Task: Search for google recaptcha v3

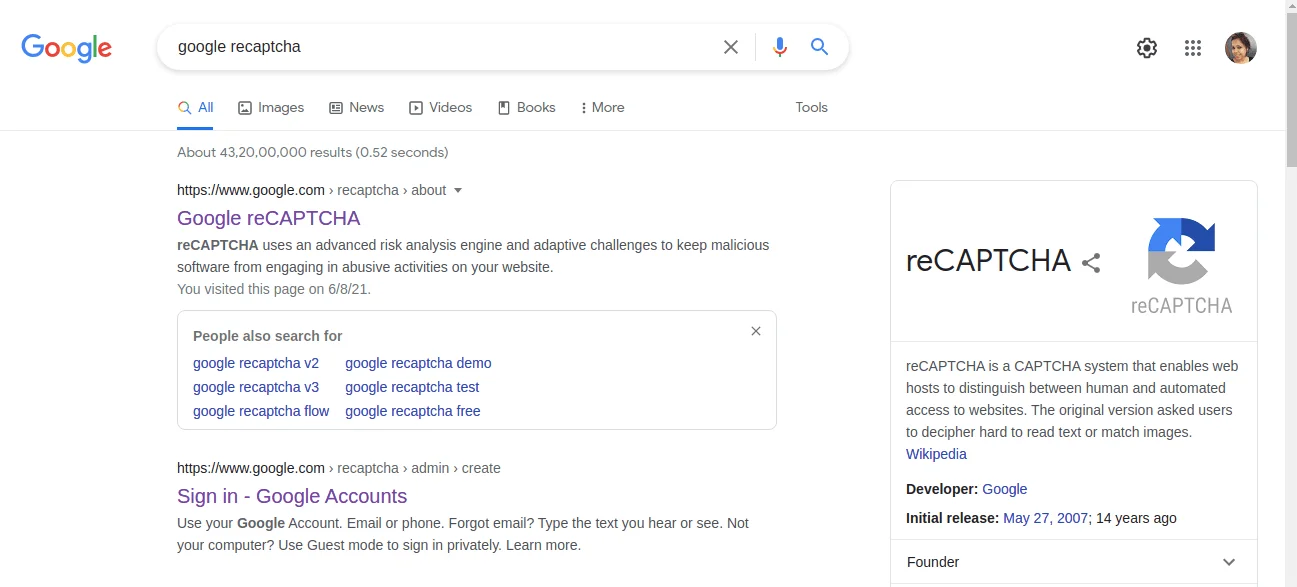Action: [x=256, y=387]
